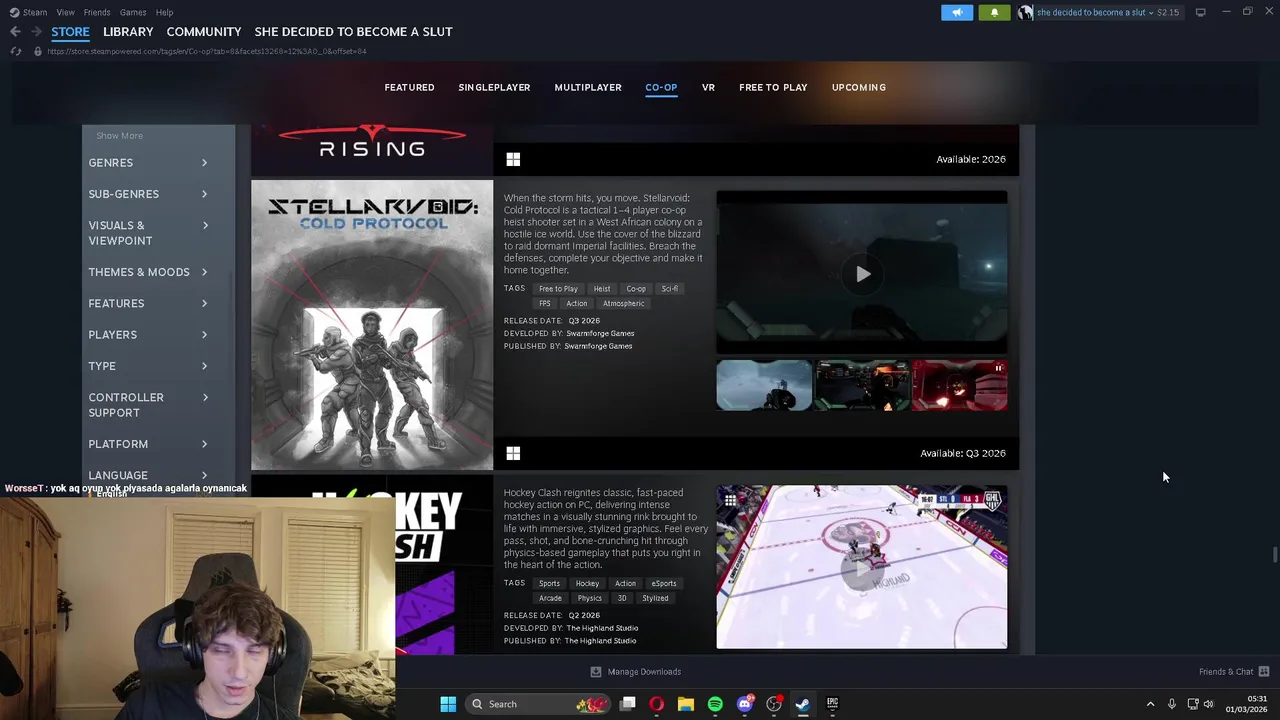1280x720 pixels.
Task: Switch to the Singleplayer tab
Action: 494,87
